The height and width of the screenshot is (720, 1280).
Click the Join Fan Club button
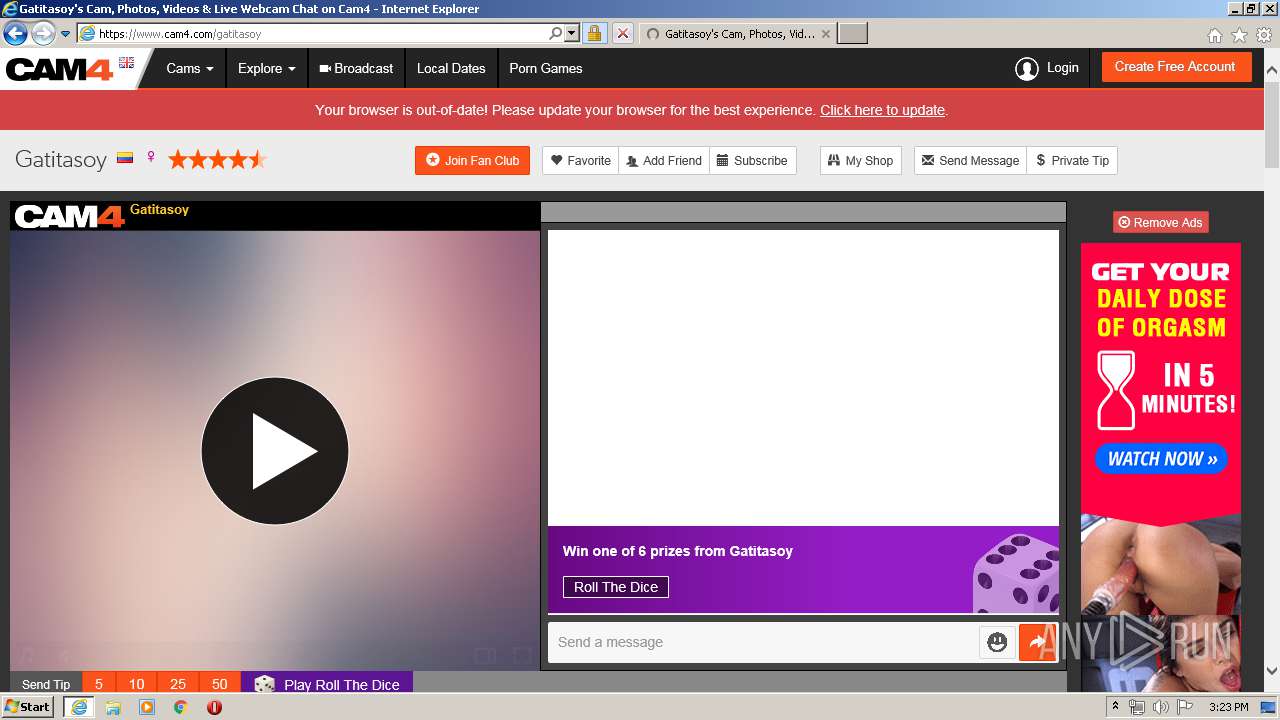click(x=472, y=160)
